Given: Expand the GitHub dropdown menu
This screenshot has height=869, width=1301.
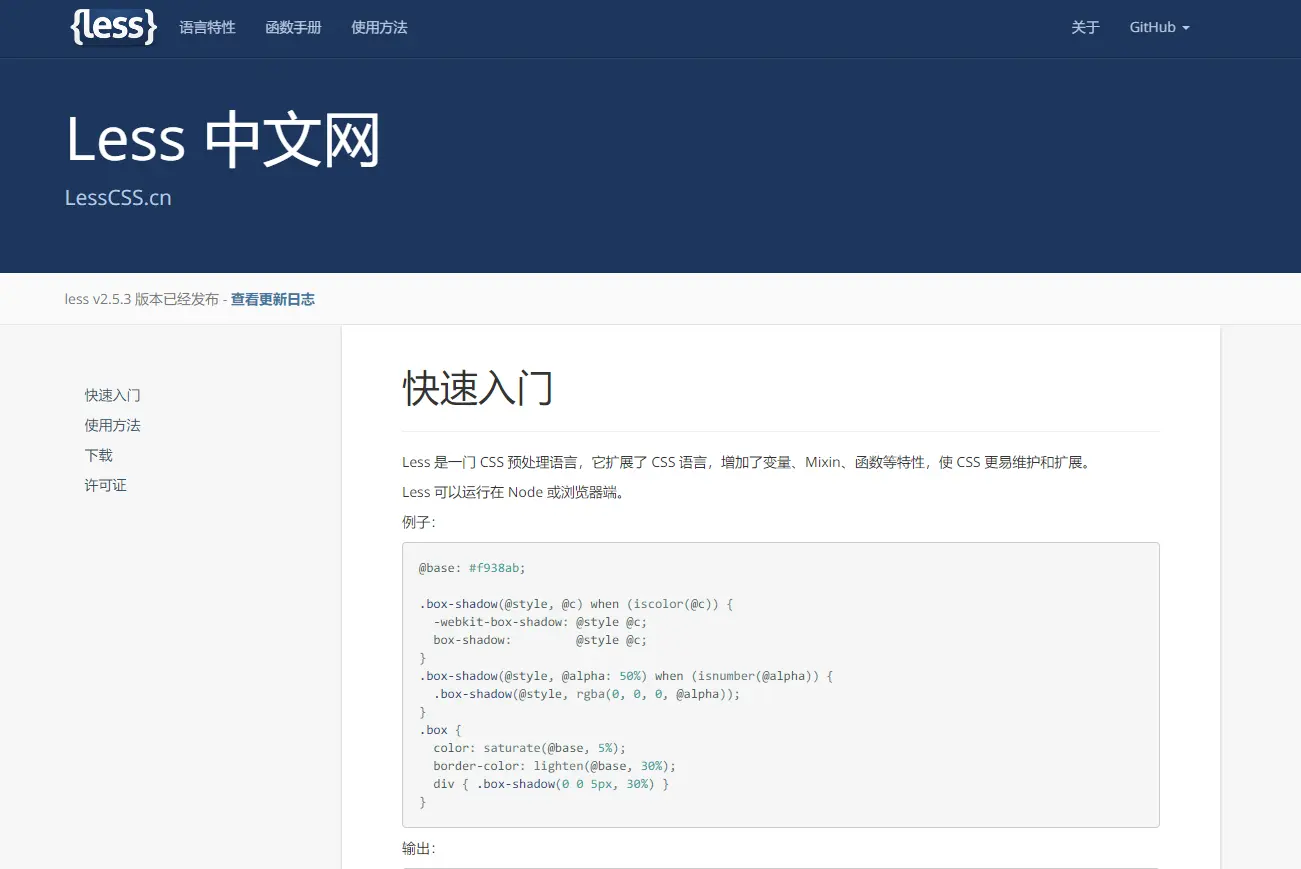Looking at the screenshot, I should (1159, 28).
